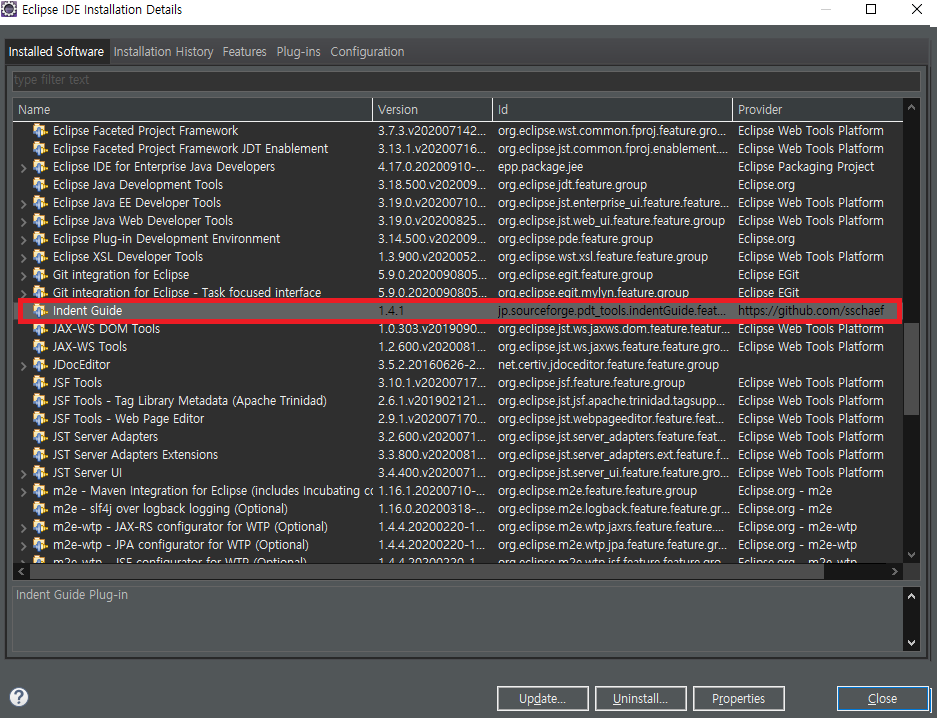Viewport: 937px width, 718px height.
Task: Click the Update... button
Action: [x=543, y=698]
